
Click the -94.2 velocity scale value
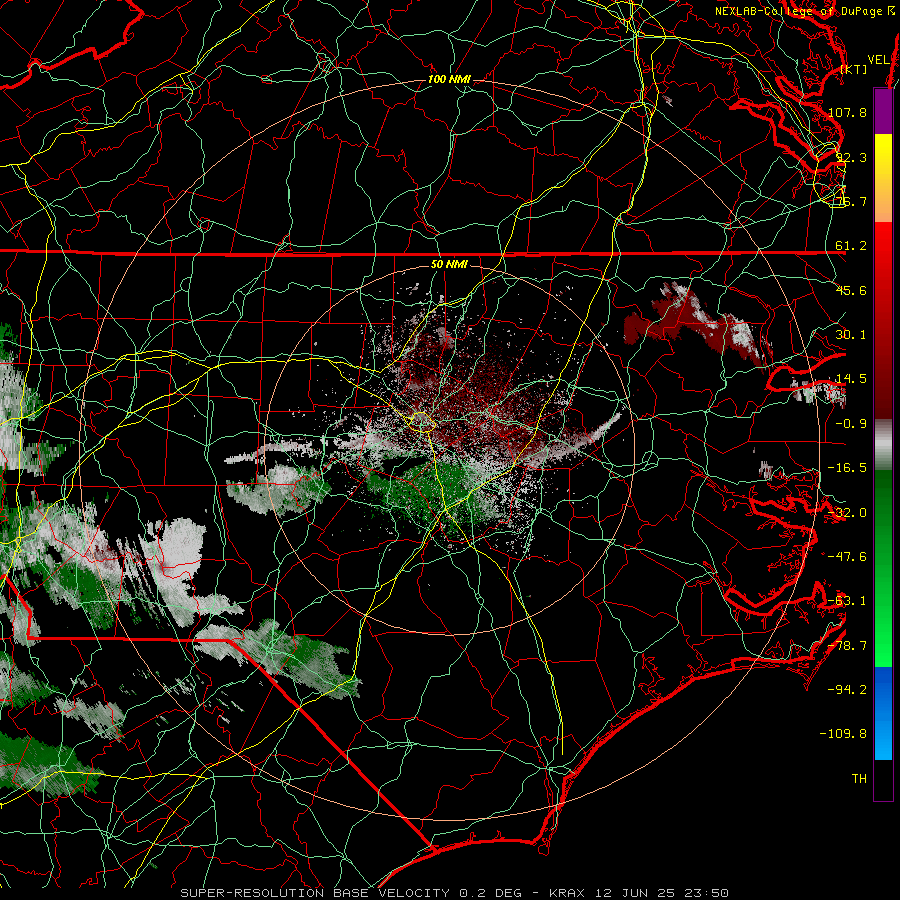click(x=847, y=689)
